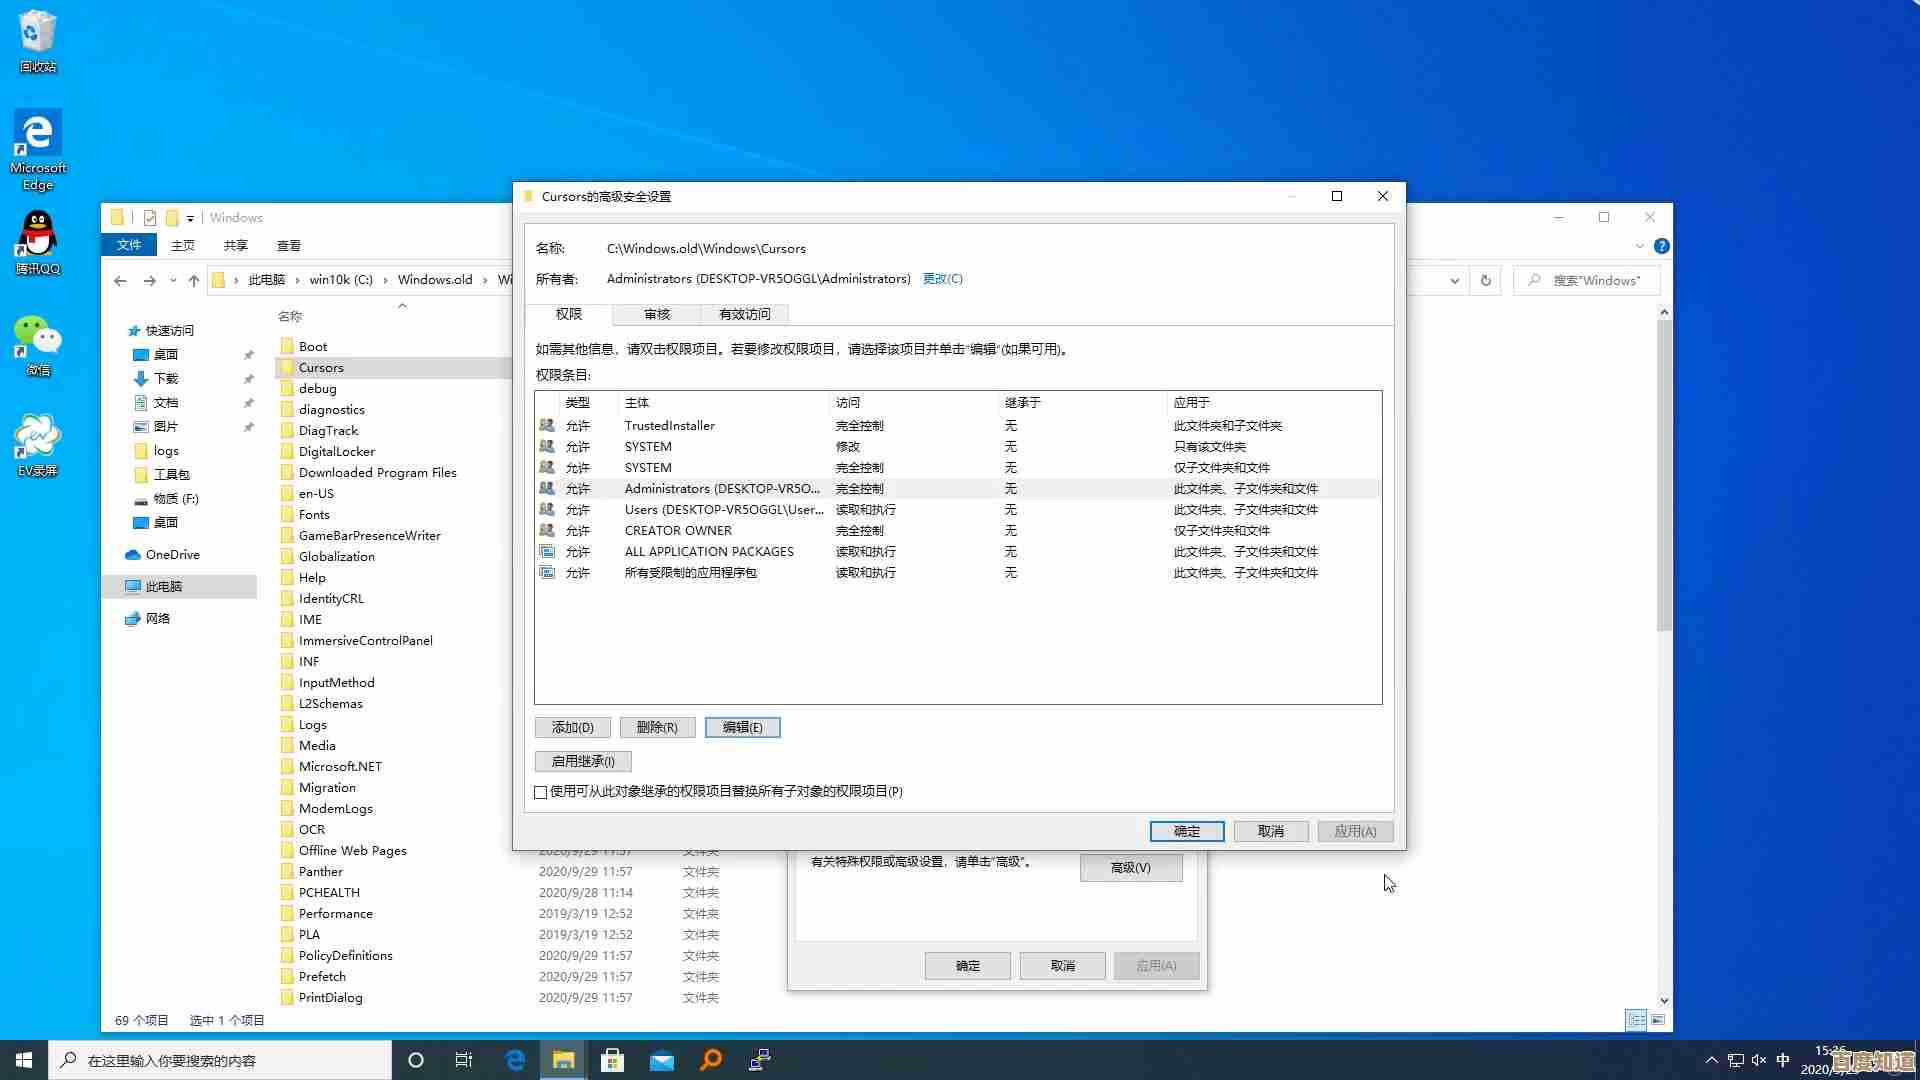Open address bar history dropdown arrow
The height and width of the screenshot is (1080, 1920).
tap(1454, 281)
